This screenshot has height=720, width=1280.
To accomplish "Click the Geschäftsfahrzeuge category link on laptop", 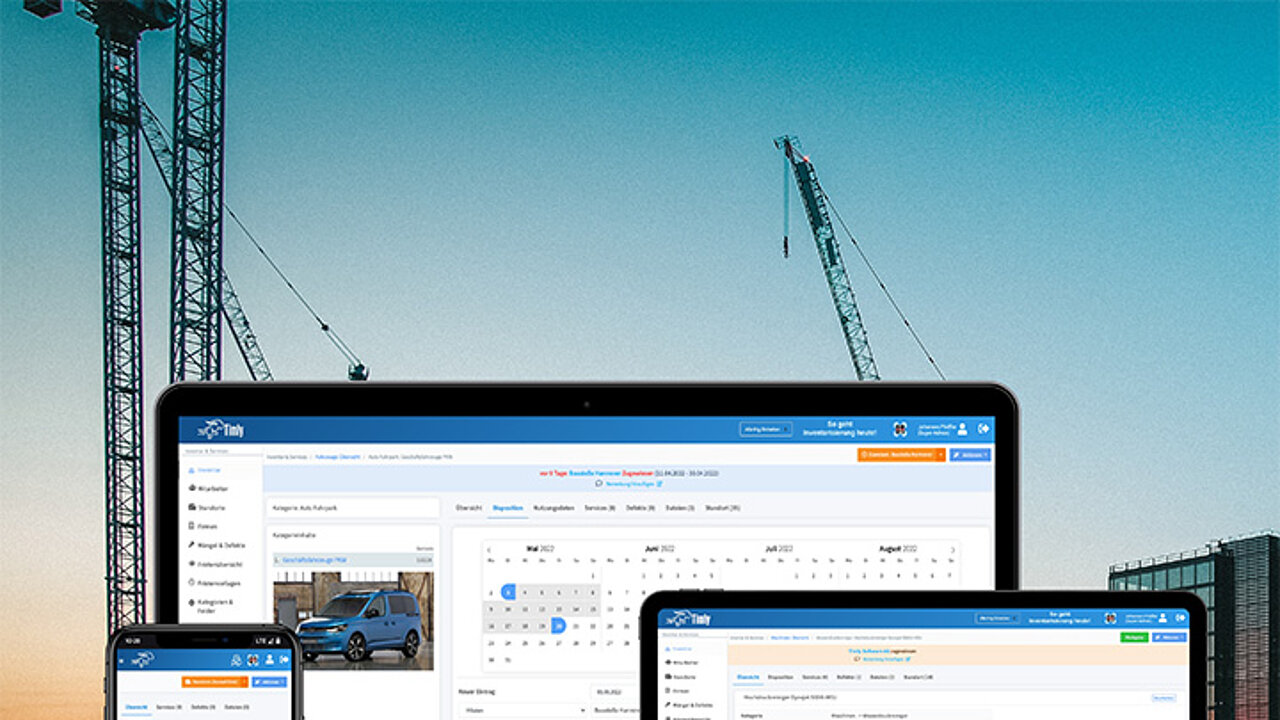I will [x=314, y=560].
